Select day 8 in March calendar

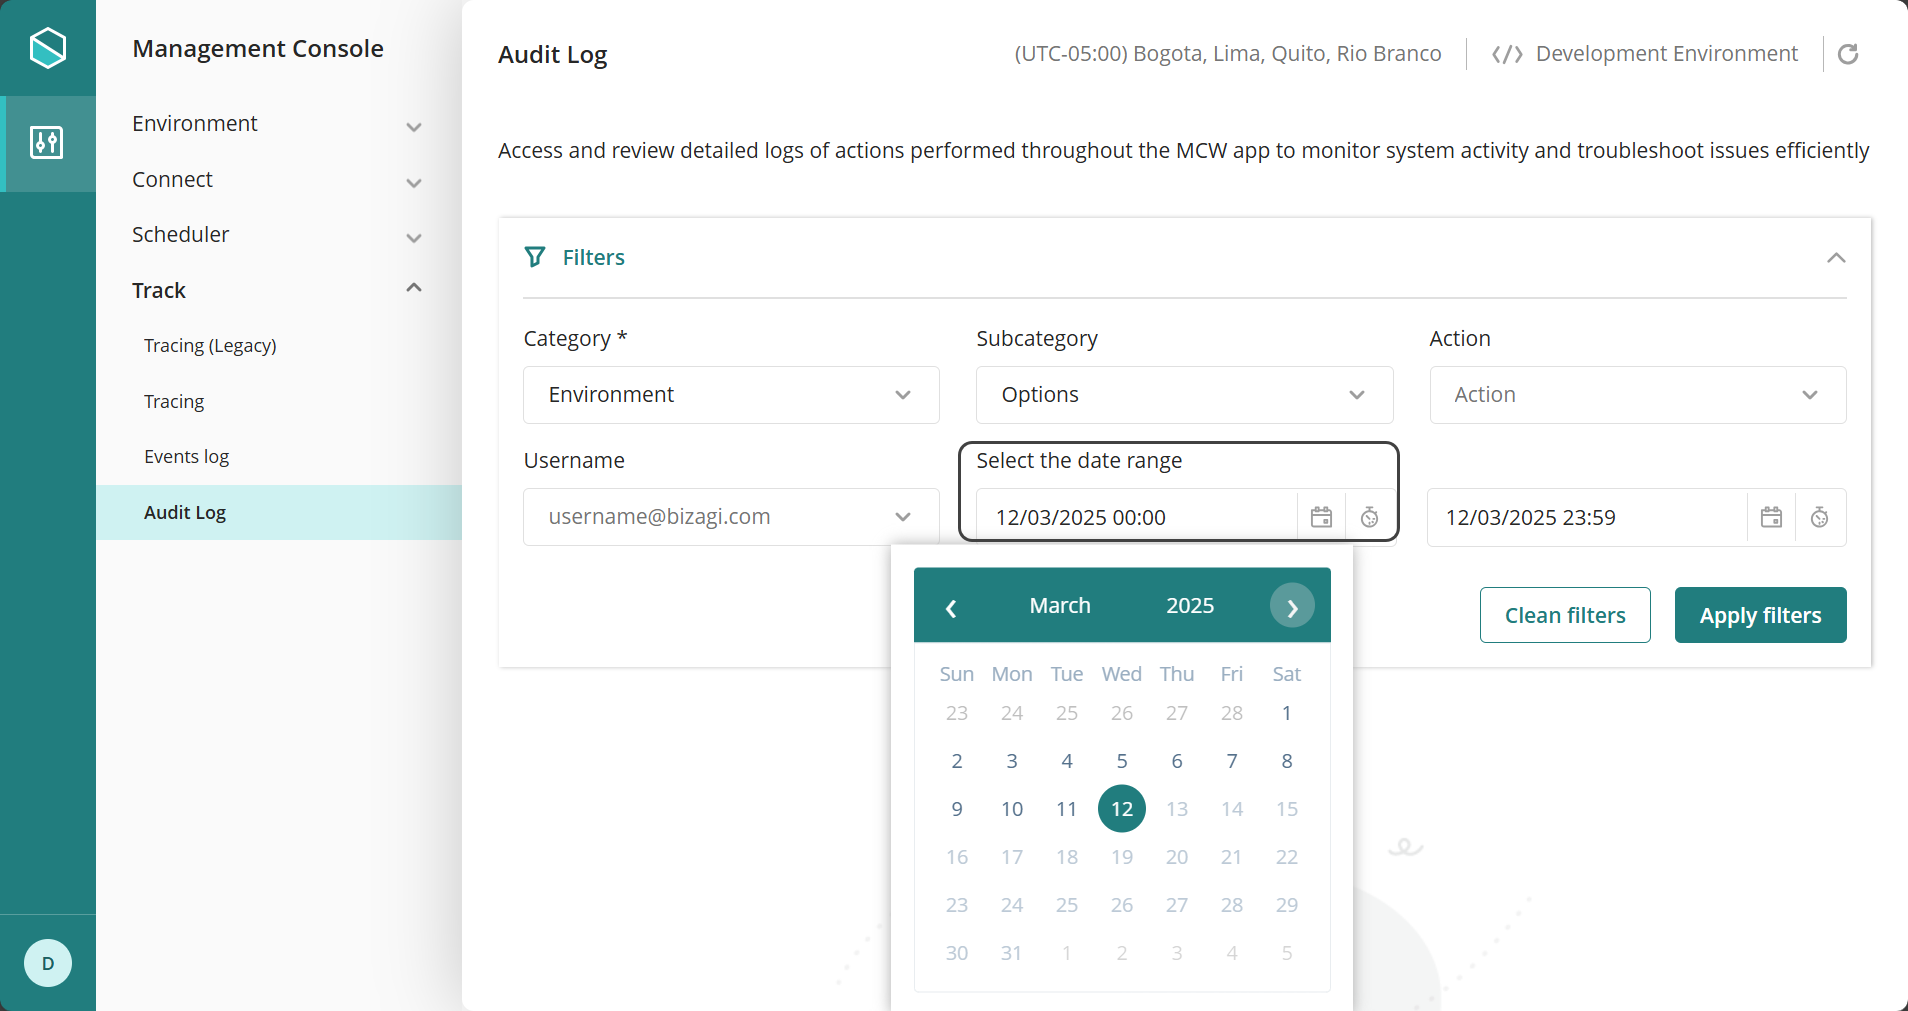point(1286,761)
